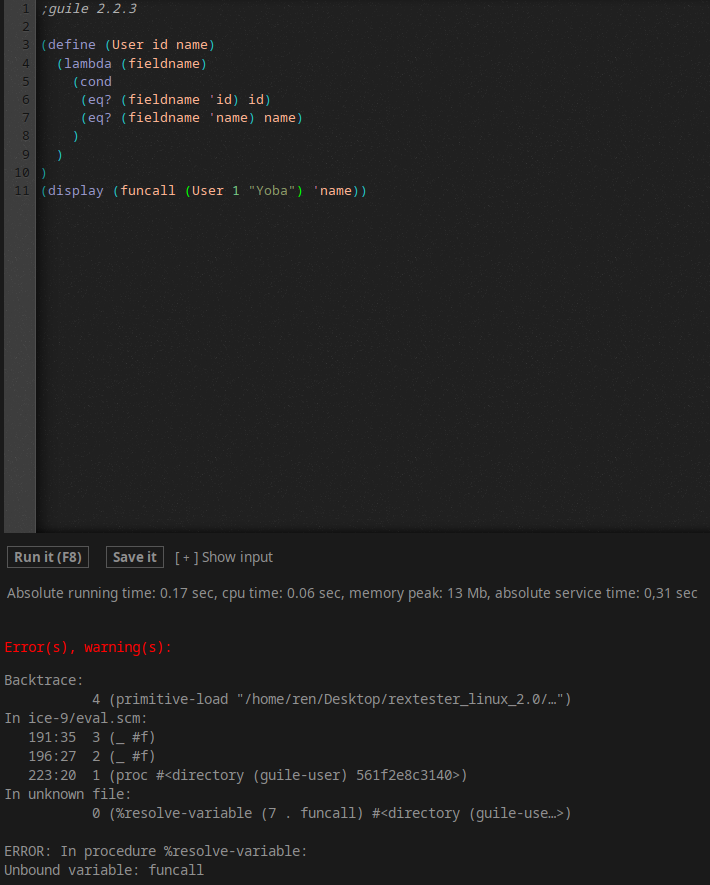
Task: Click line number 11 in the gutter
Action: (x=22, y=190)
